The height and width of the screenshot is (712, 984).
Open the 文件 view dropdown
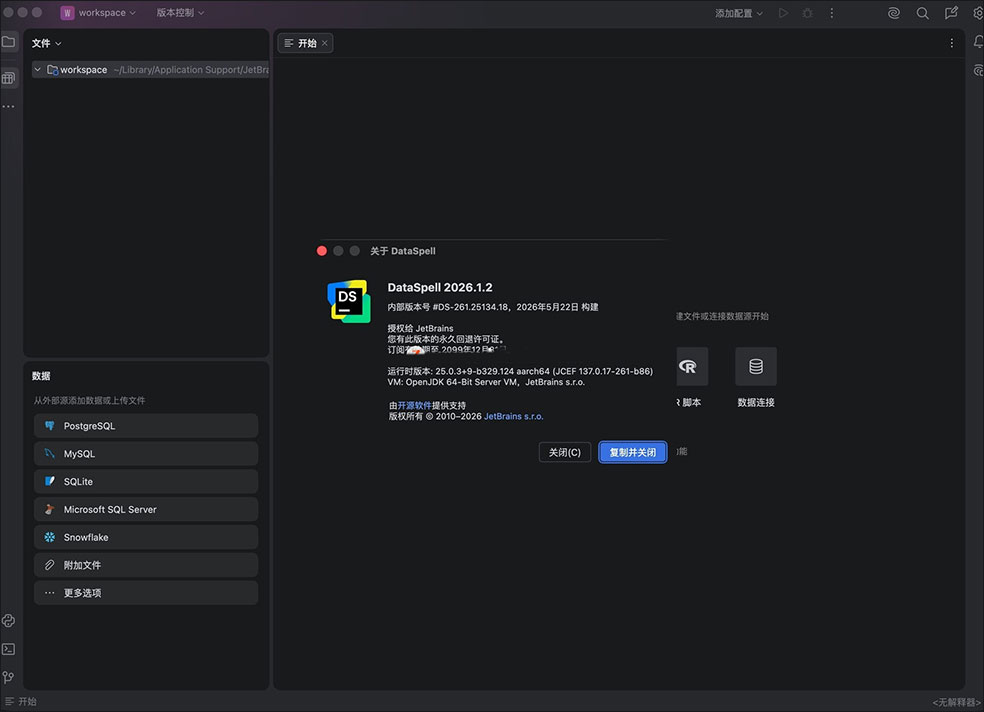(x=46, y=43)
